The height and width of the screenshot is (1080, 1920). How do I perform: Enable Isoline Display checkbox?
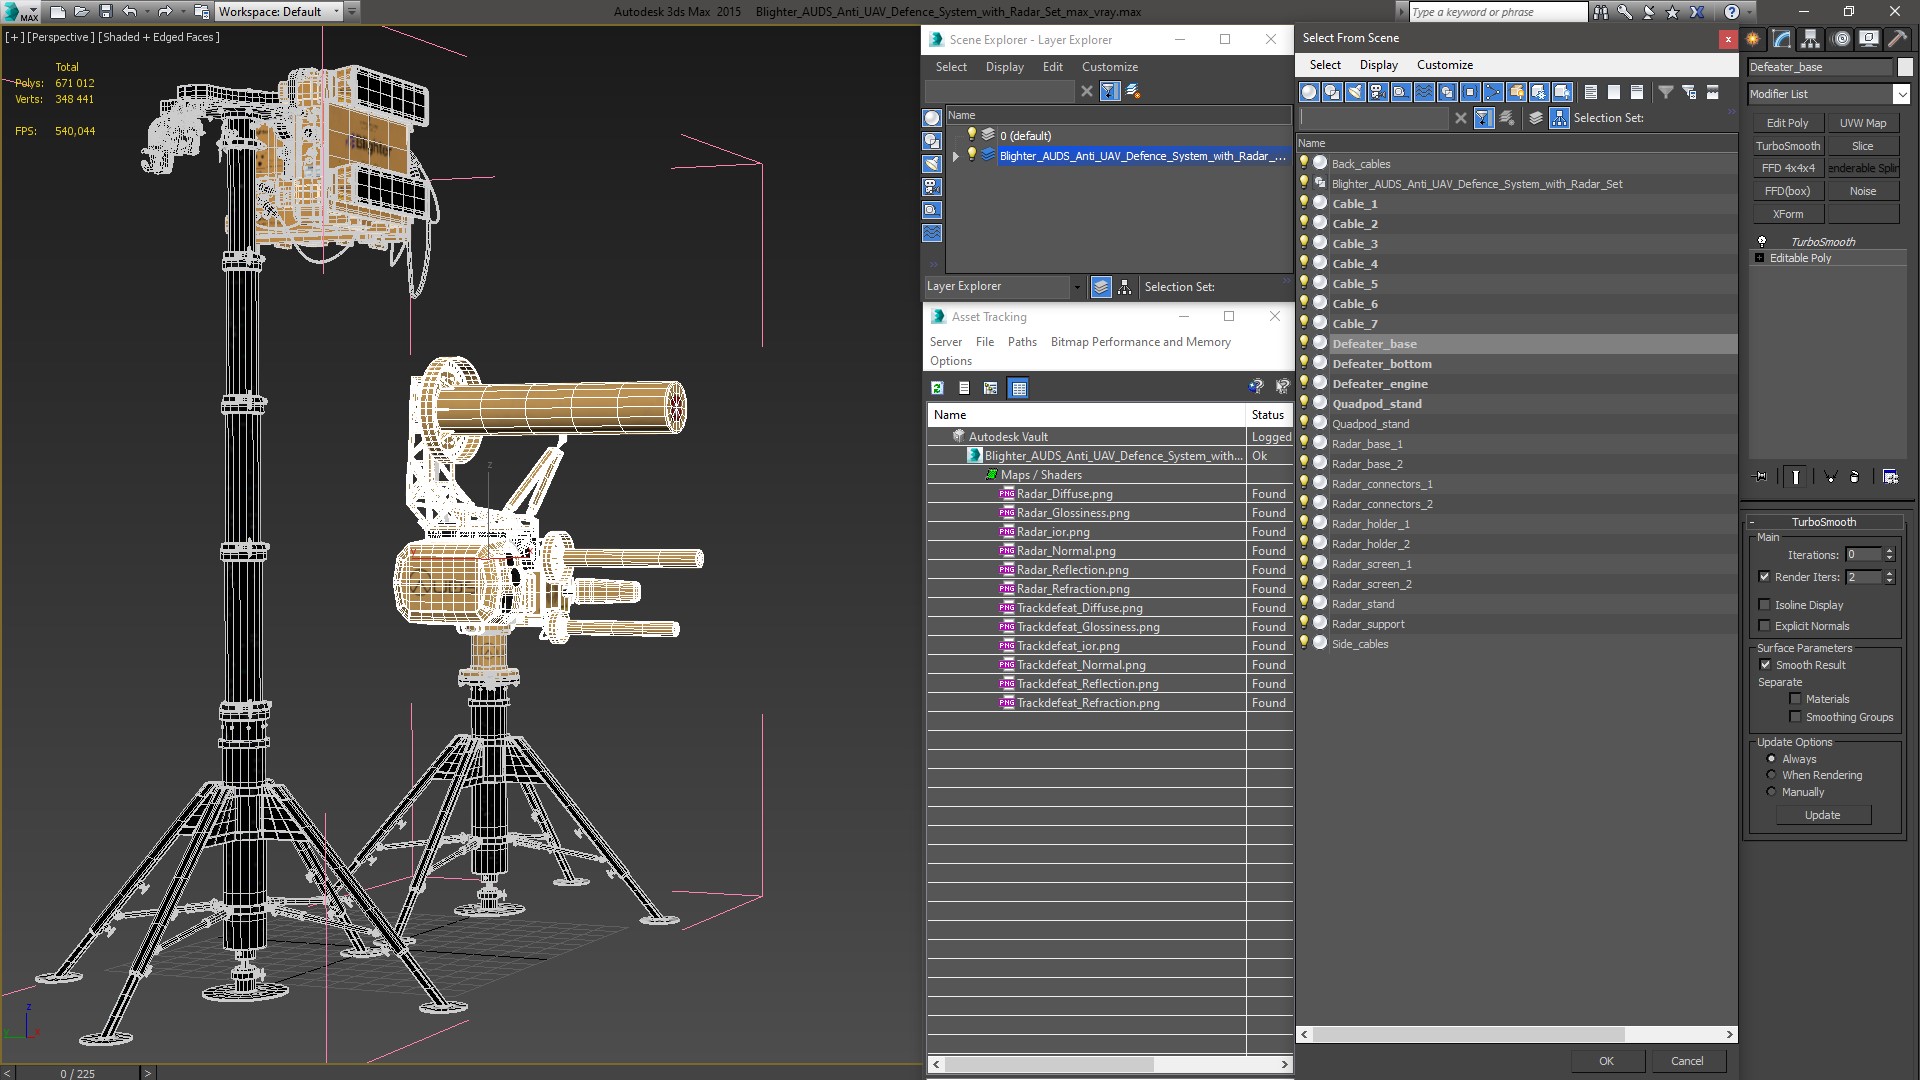[1764, 605]
